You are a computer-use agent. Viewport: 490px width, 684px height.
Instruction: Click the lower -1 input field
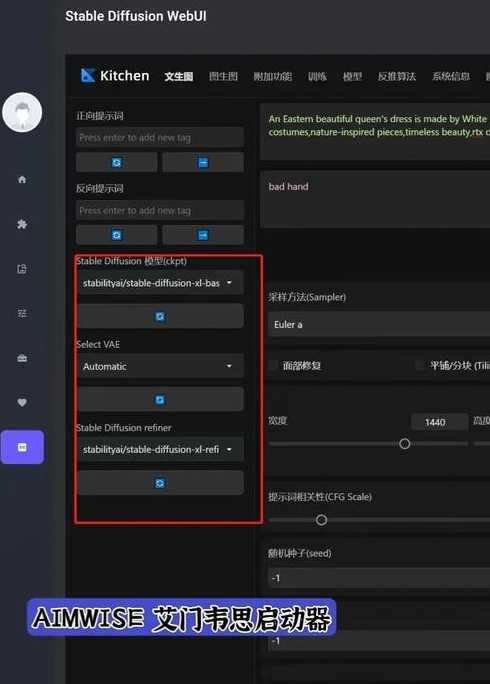[x=379, y=641]
